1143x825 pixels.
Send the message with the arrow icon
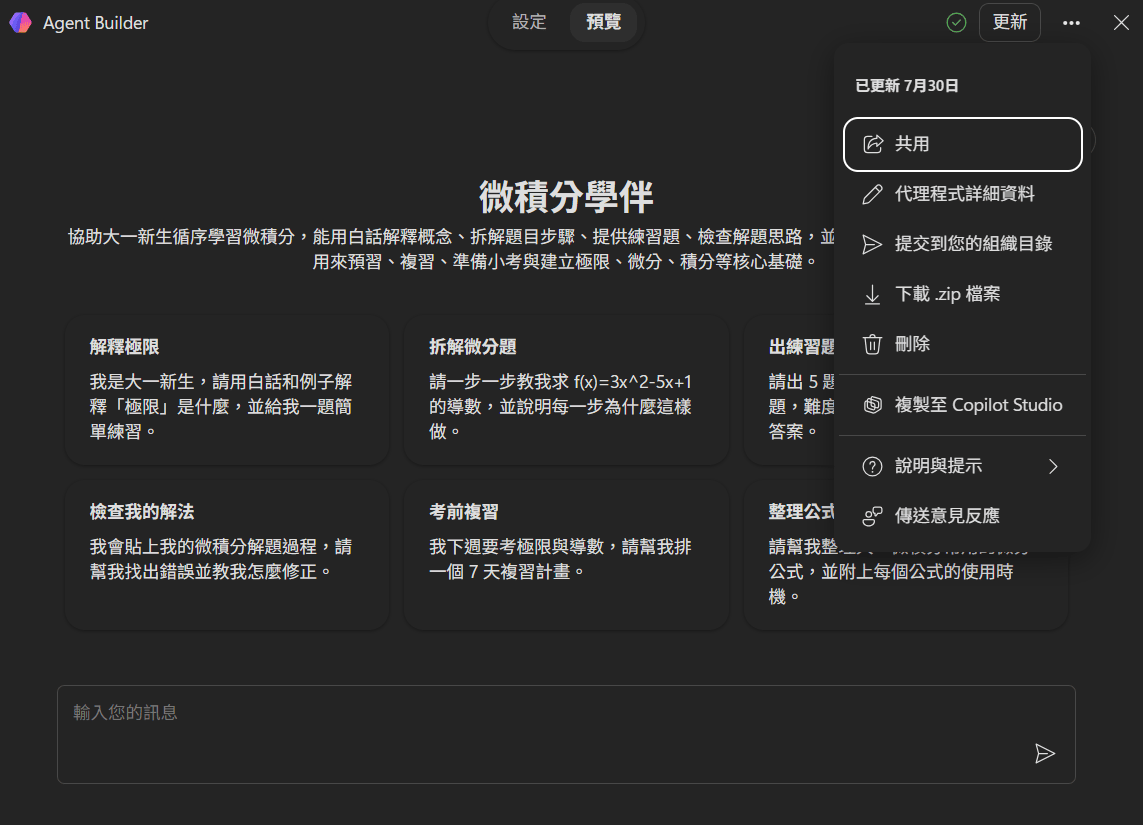pos(1045,754)
